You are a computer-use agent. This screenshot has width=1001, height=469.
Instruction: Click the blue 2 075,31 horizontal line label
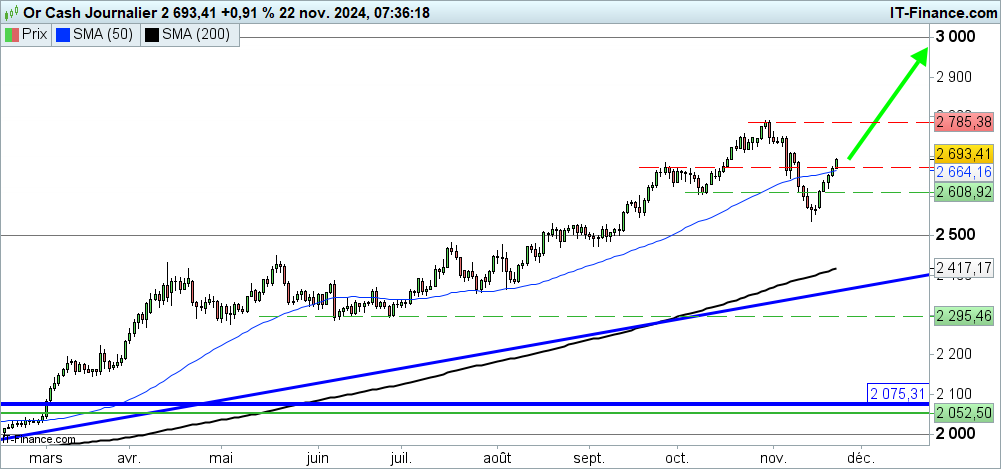899,392
